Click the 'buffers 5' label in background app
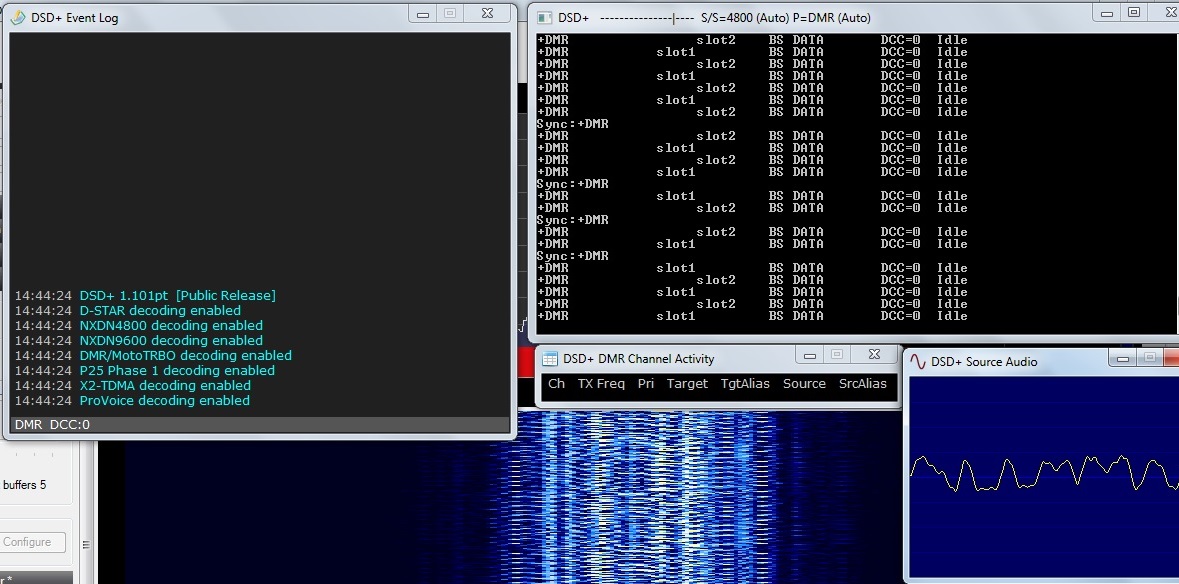The height and width of the screenshot is (584, 1179). pos(25,485)
